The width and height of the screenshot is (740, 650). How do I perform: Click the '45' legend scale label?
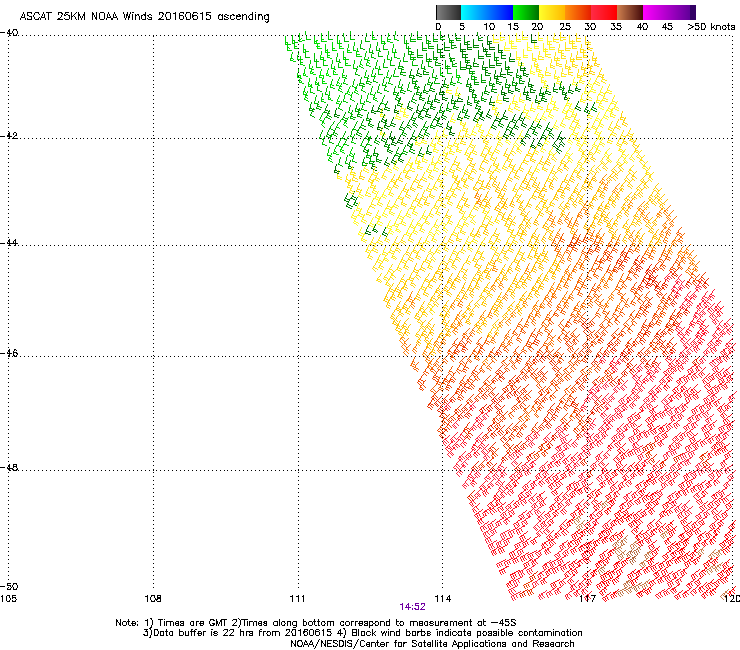(x=667, y=27)
